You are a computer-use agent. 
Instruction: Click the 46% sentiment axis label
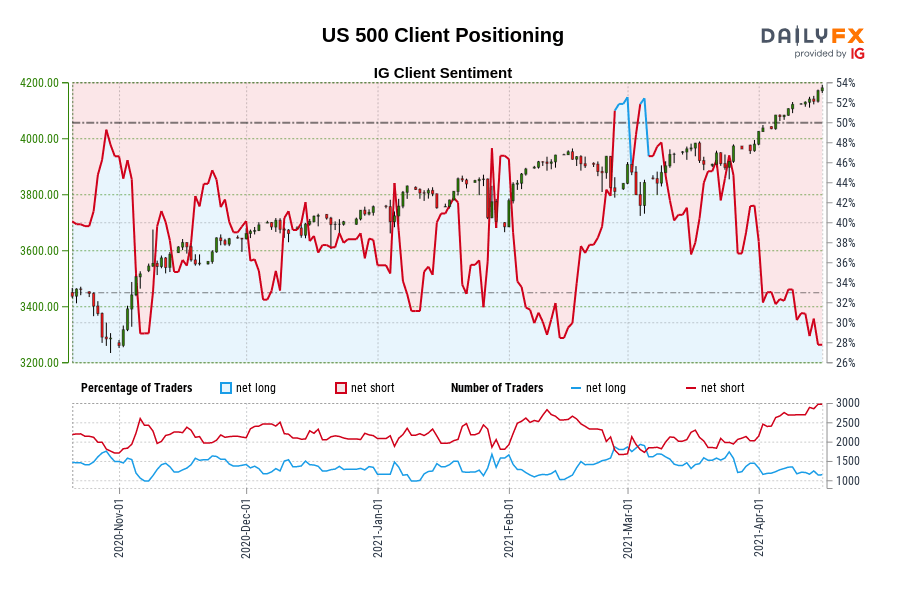845,163
